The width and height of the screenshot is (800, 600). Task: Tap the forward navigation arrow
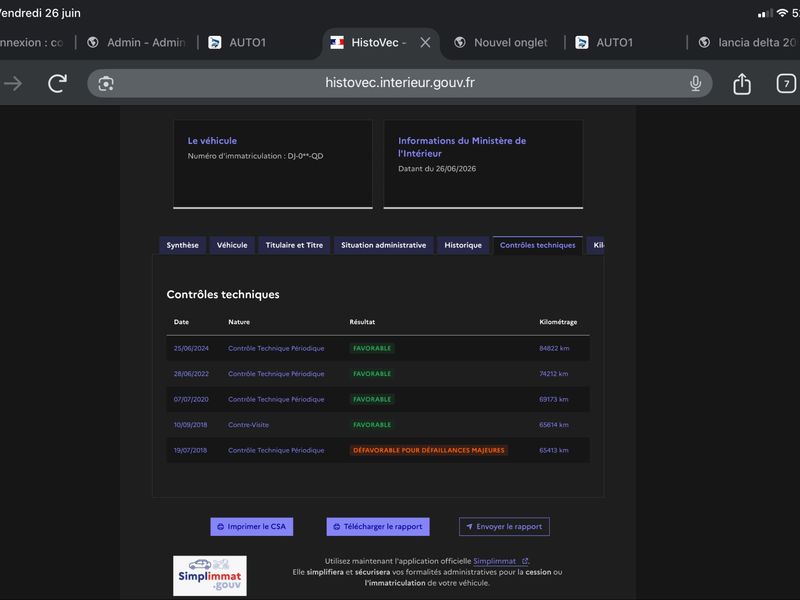click(13, 83)
